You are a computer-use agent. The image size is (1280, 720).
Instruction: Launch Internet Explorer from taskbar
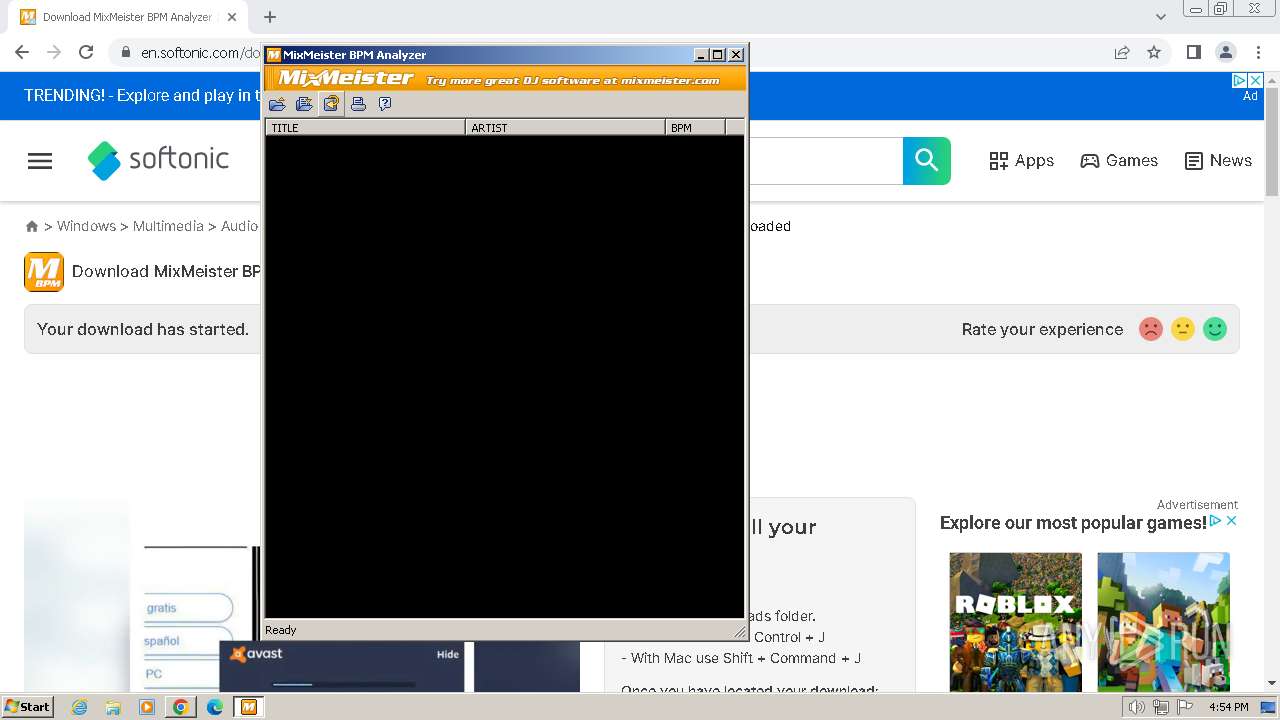pyautogui.click(x=79, y=707)
